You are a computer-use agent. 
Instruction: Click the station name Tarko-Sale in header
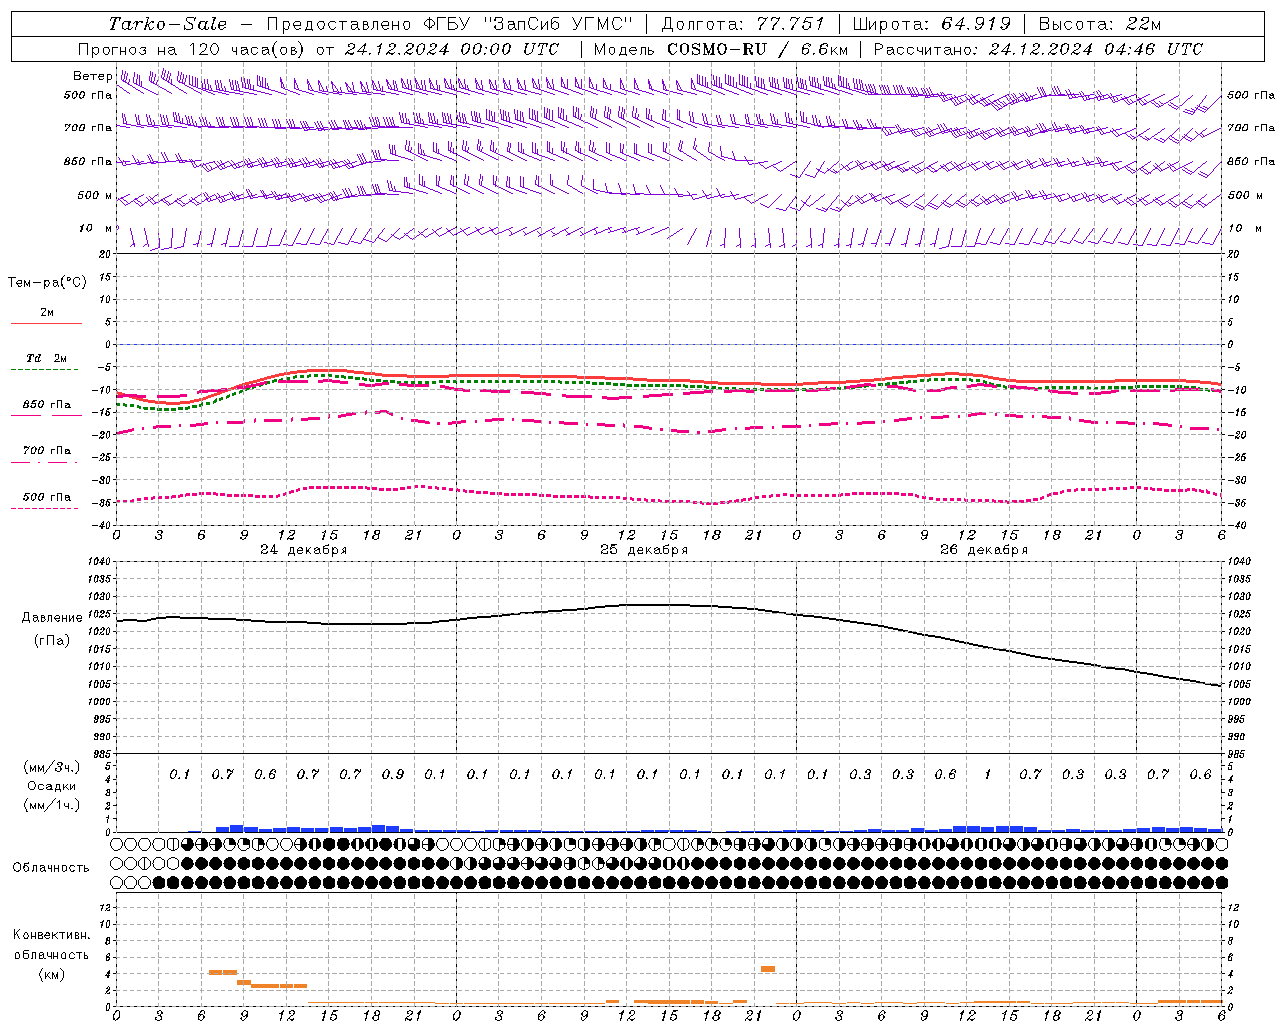point(167,24)
